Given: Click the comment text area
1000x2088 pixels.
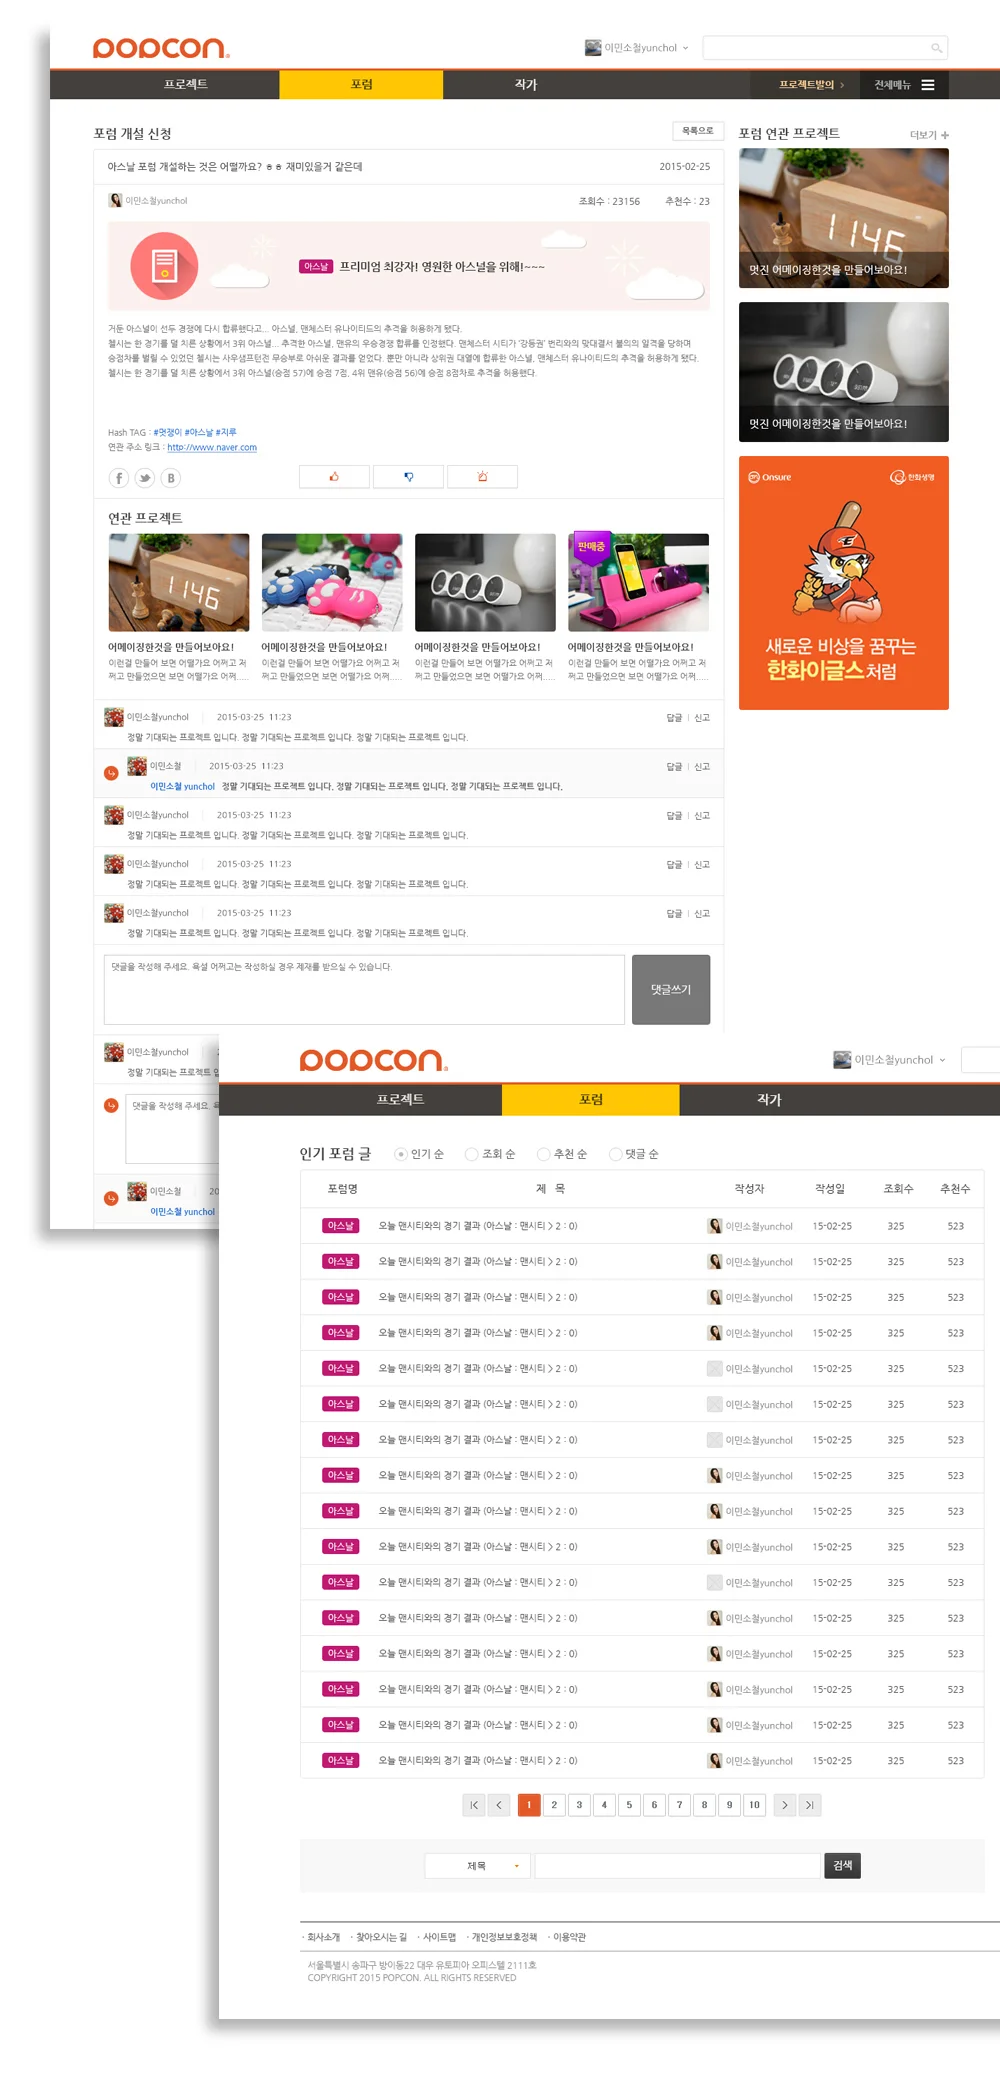Looking at the screenshot, I should pos(364,990).
